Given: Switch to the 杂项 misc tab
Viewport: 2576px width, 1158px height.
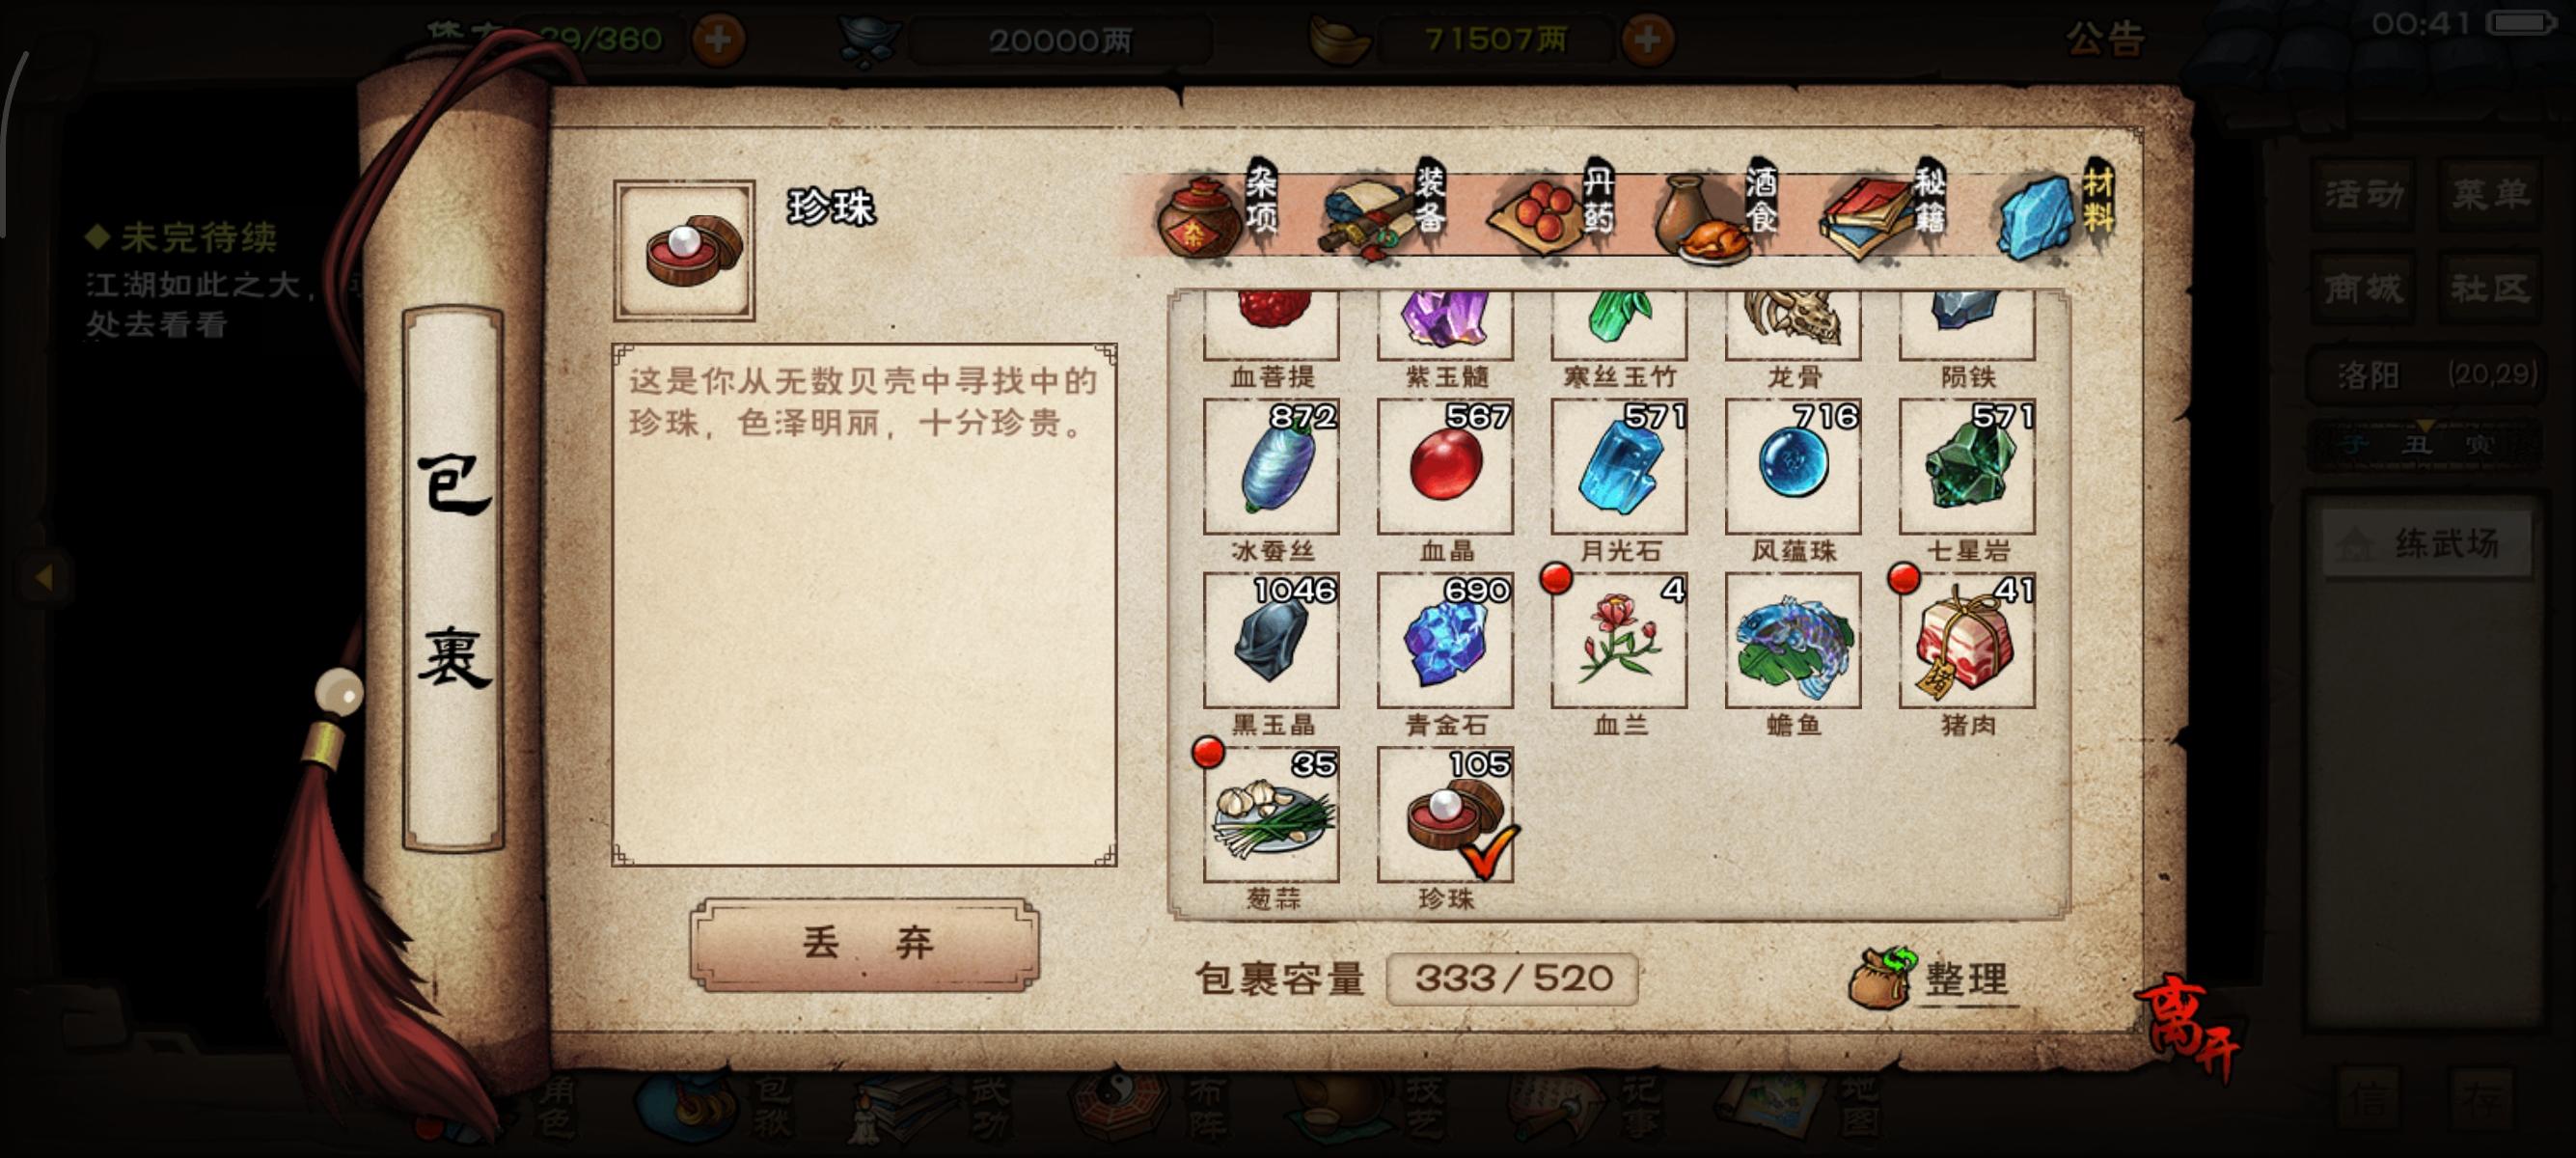Looking at the screenshot, I should pos(1217,212).
